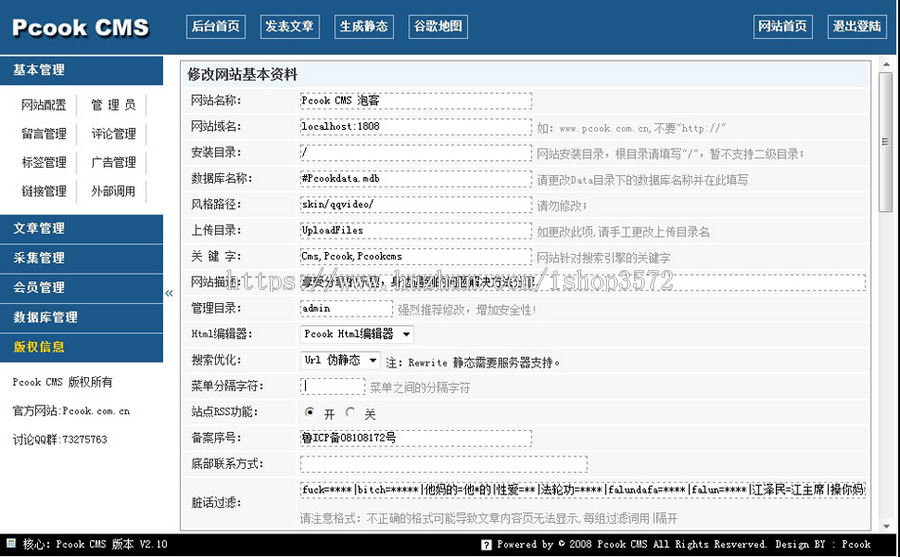Click the 讨论QQ群:73275763 text
The height and width of the screenshot is (557, 900).
tap(60, 440)
